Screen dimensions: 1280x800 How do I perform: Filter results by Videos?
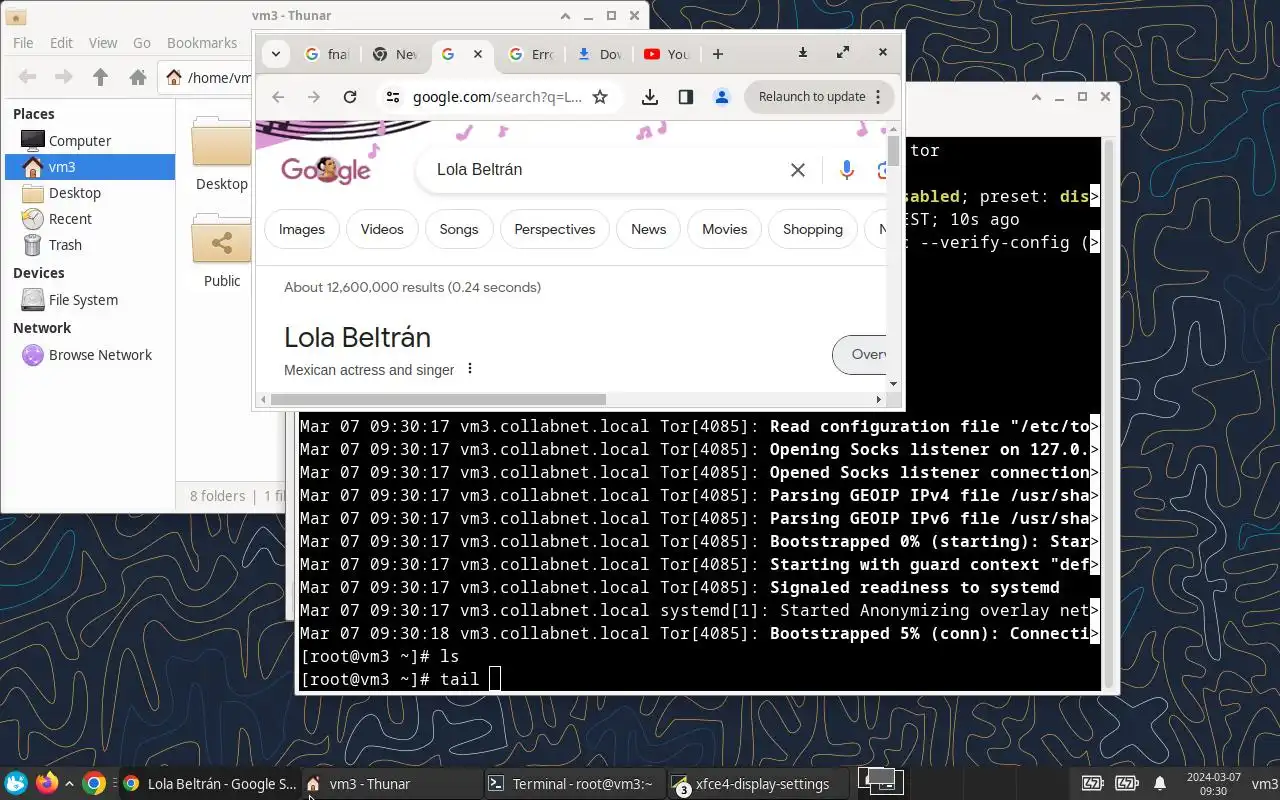382,229
